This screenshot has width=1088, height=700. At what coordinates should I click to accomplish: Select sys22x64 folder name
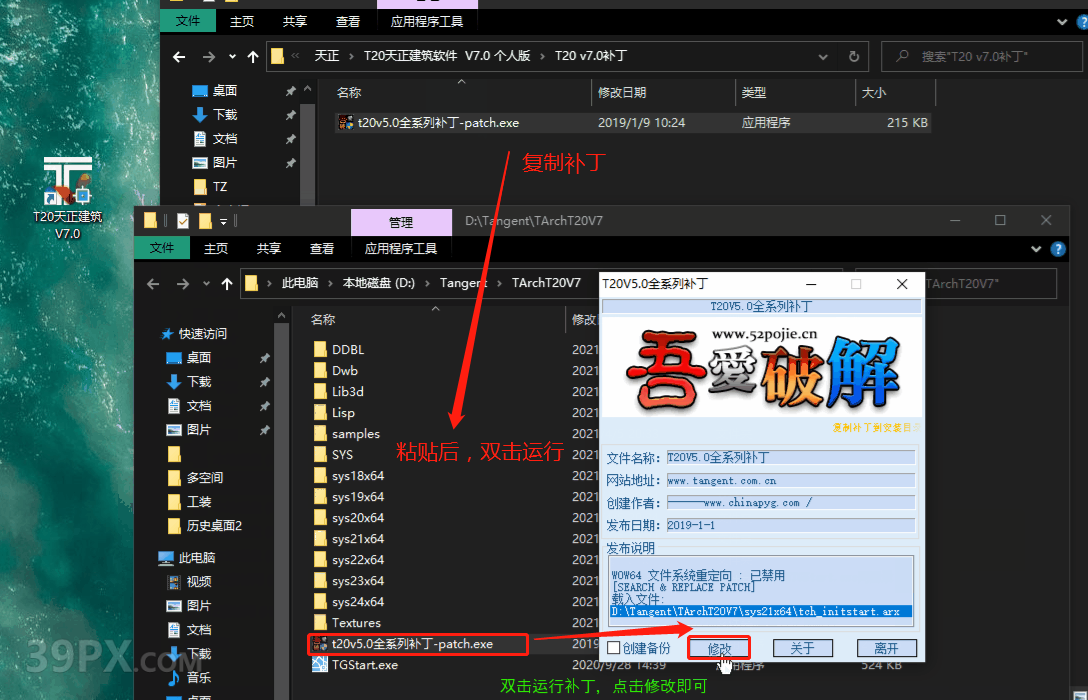tap(358, 560)
